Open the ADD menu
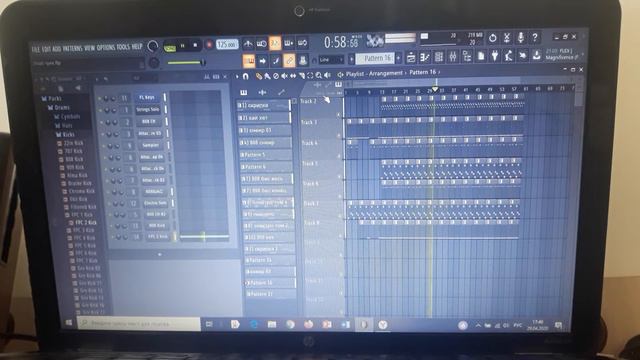 tap(57, 49)
